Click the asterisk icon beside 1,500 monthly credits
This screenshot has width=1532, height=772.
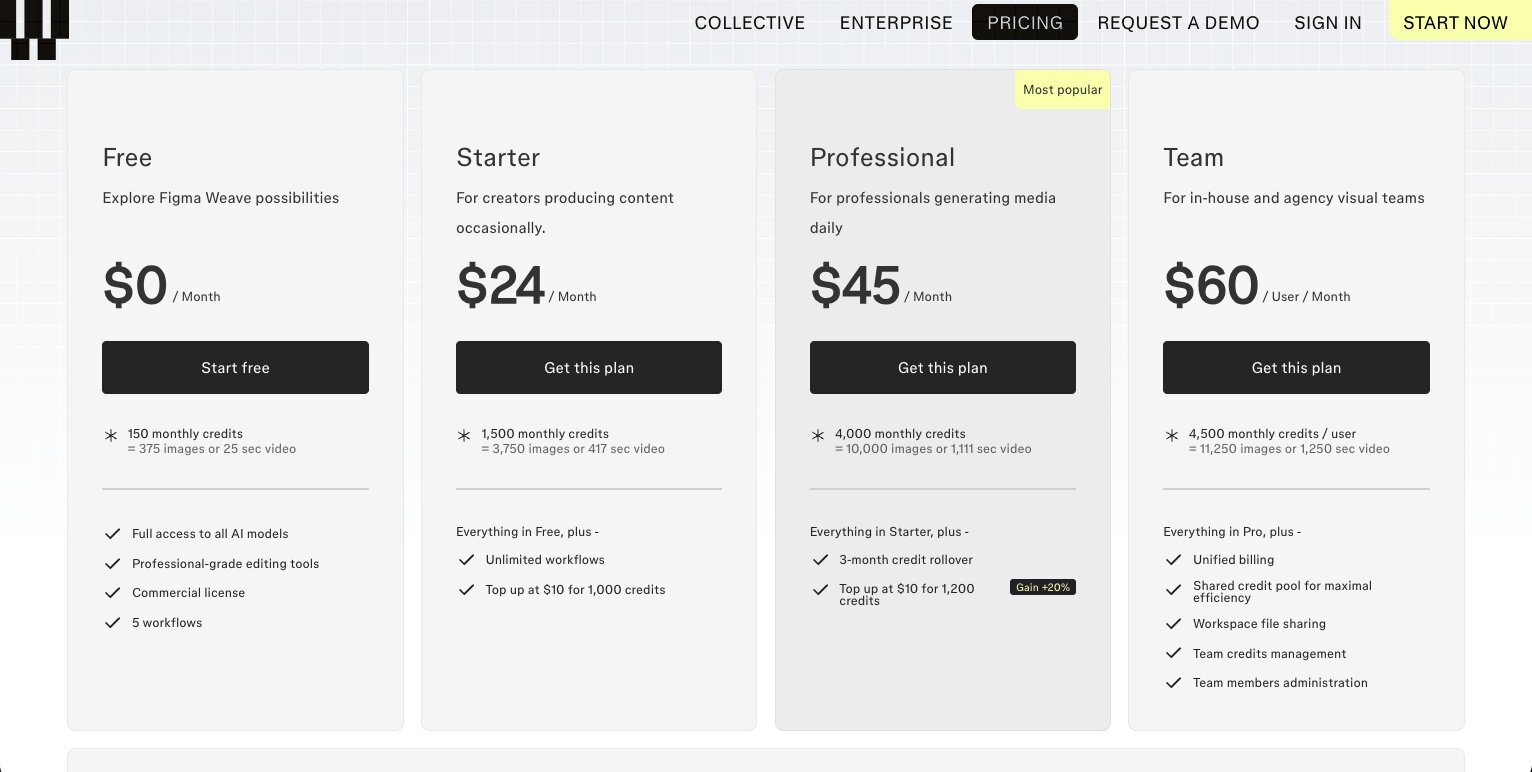pos(464,436)
